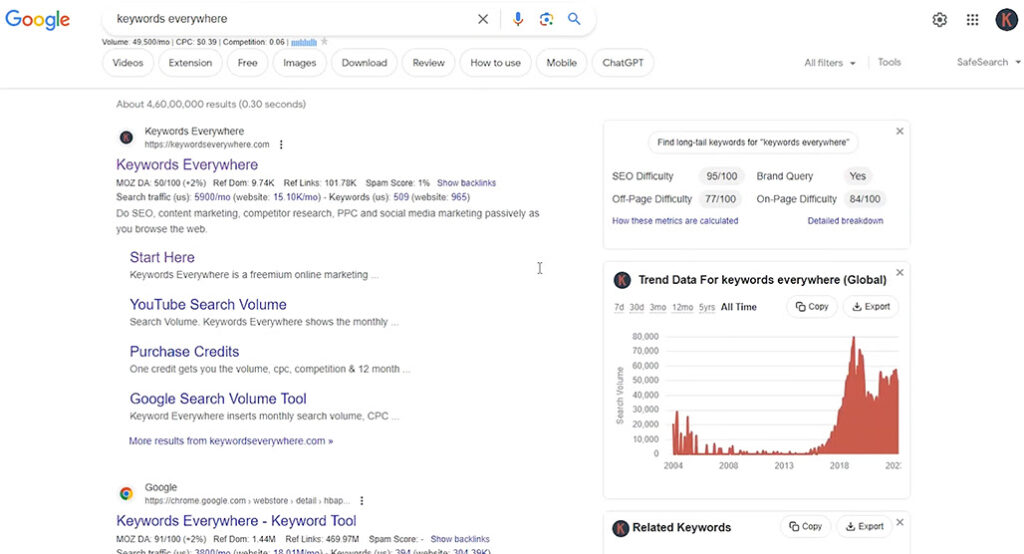The height and width of the screenshot is (554, 1024).
Task: Open Google Lens image search icon
Action: [546, 19]
